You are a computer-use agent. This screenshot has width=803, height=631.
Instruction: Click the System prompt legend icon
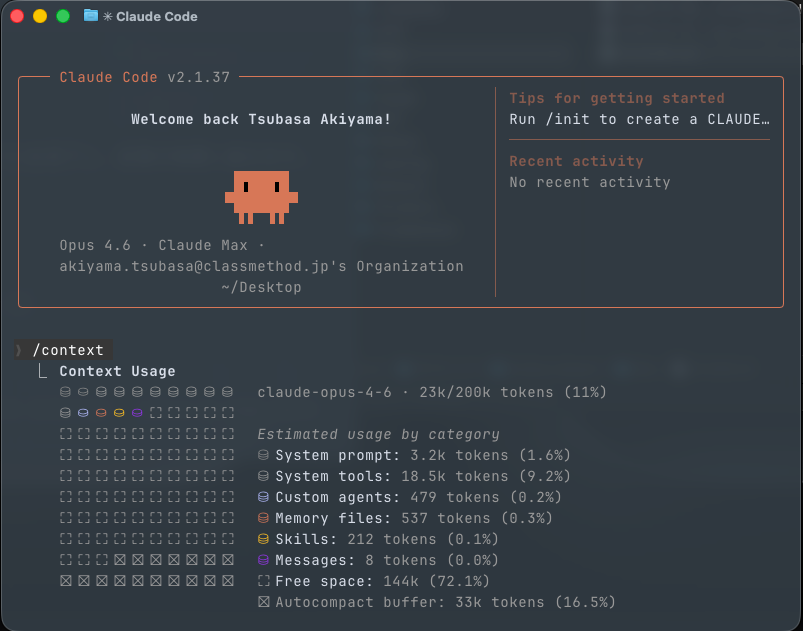click(x=264, y=455)
